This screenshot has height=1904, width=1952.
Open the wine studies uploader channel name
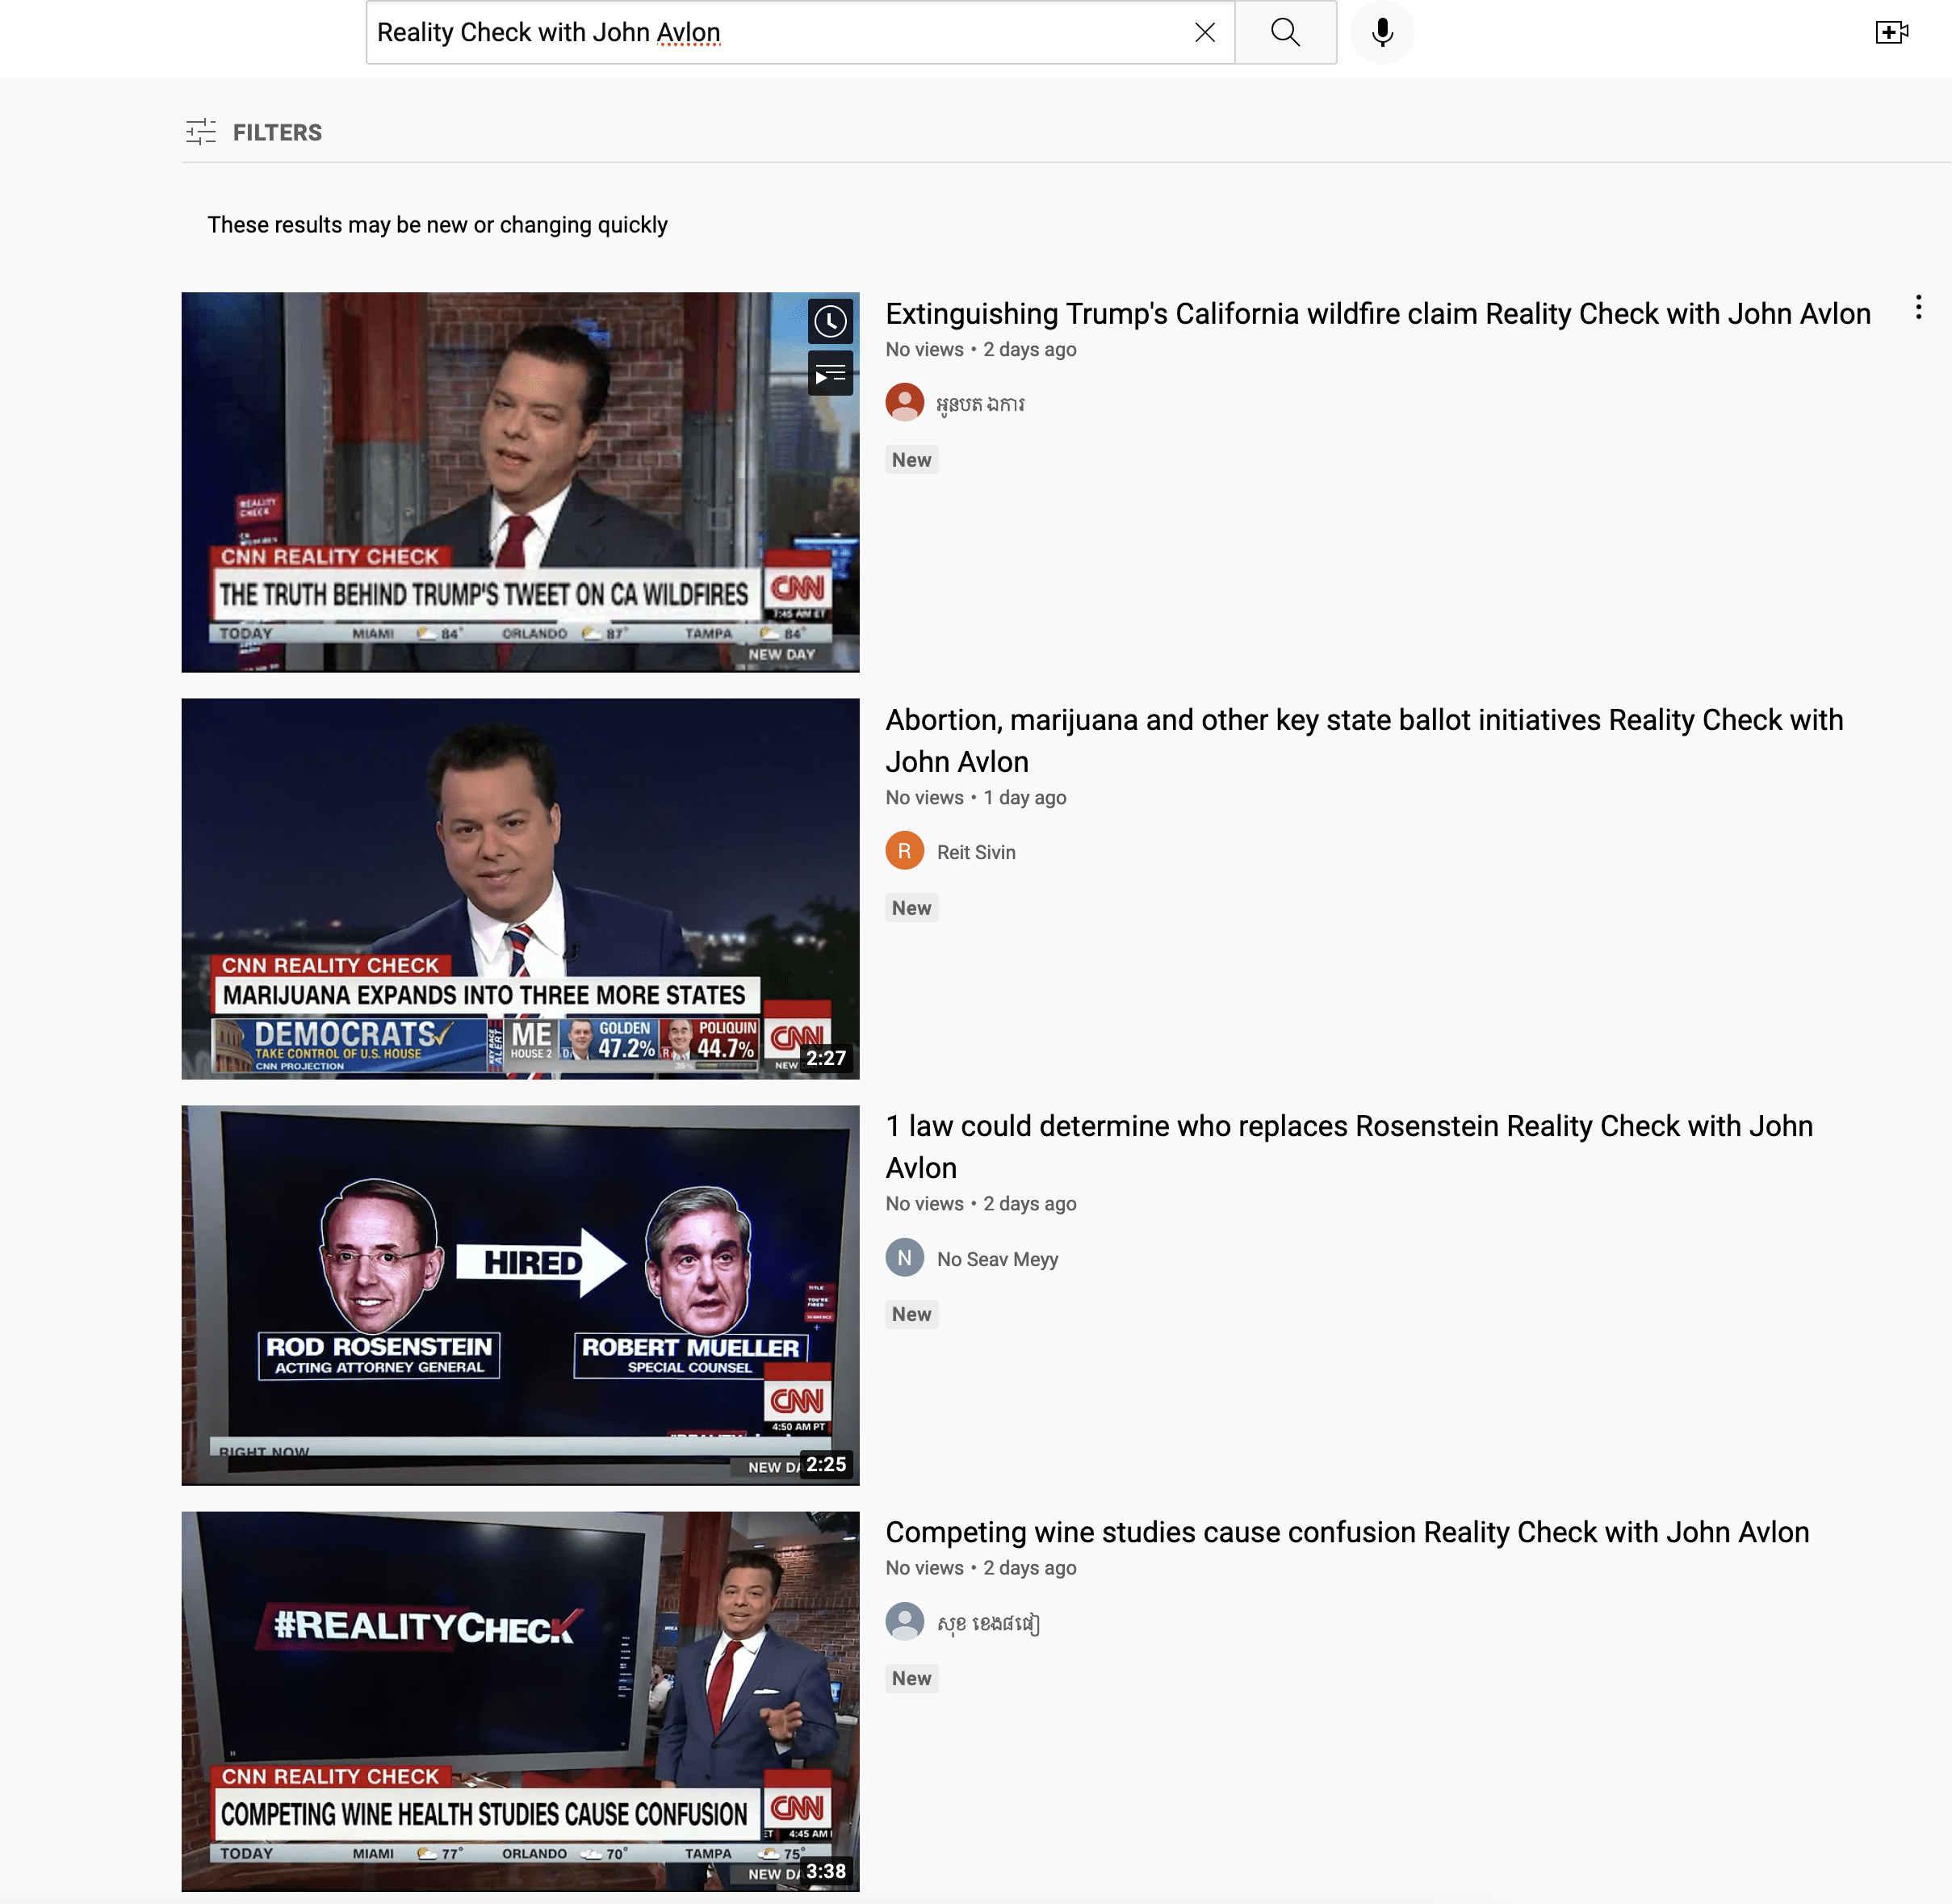point(988,1624)
